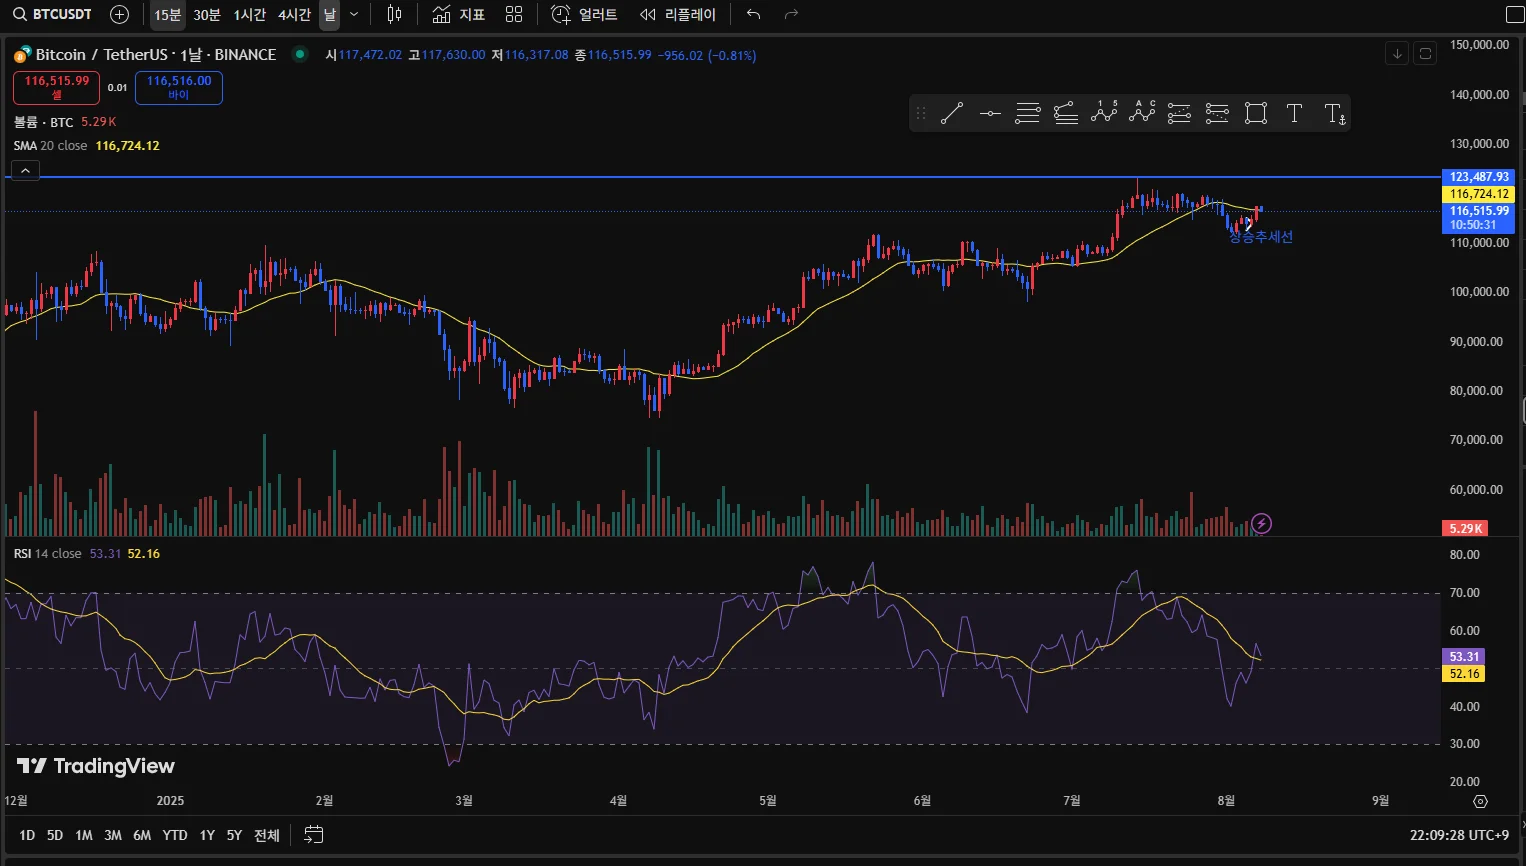The image size is (1526, 866).
Task: Open the layout selector square icon
Action: pos(1515,15)
